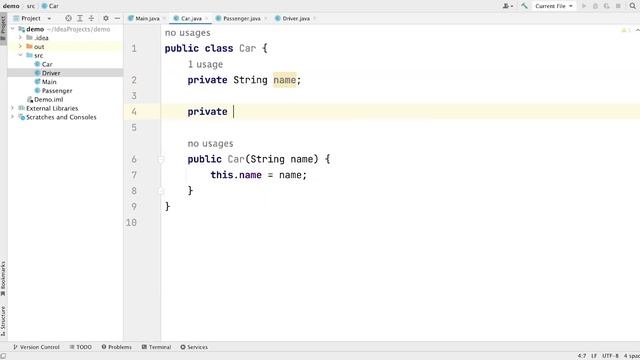The height and width of the screenshot is (360, 640).
Task: Hide the Project panel with minus icon
Action: [117, 18]
